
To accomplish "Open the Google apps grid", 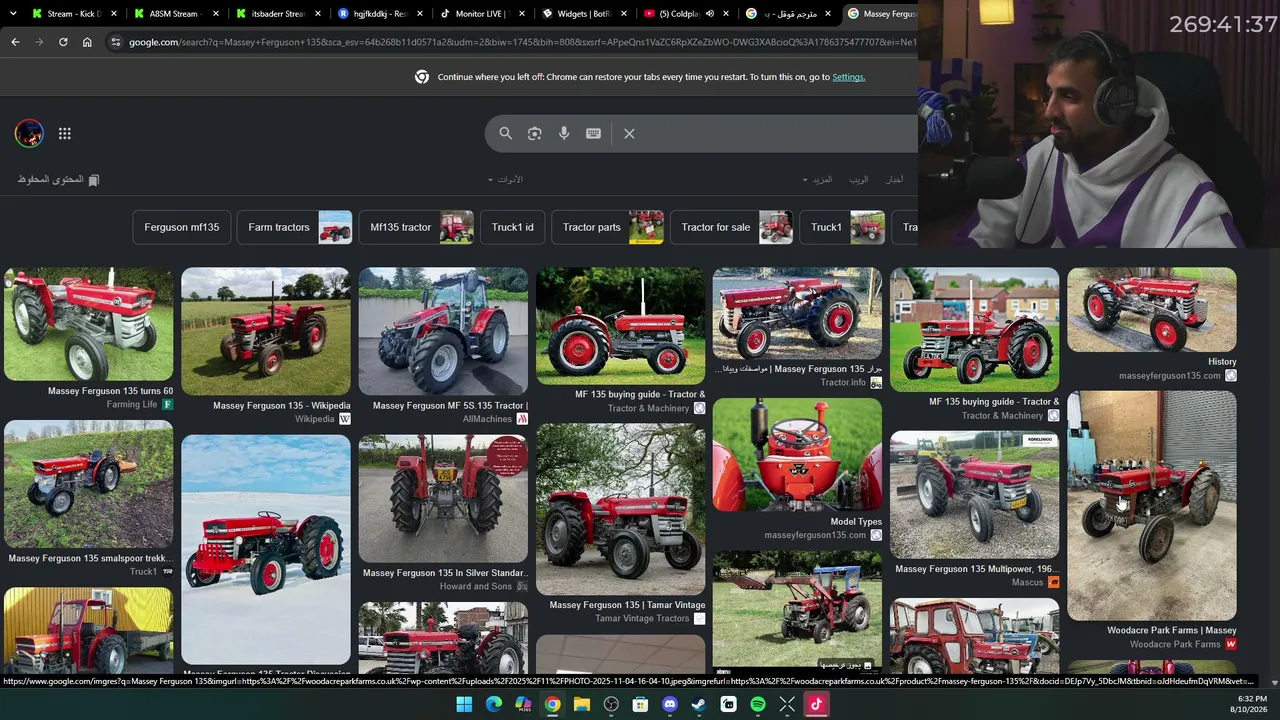I will [65, 133].
